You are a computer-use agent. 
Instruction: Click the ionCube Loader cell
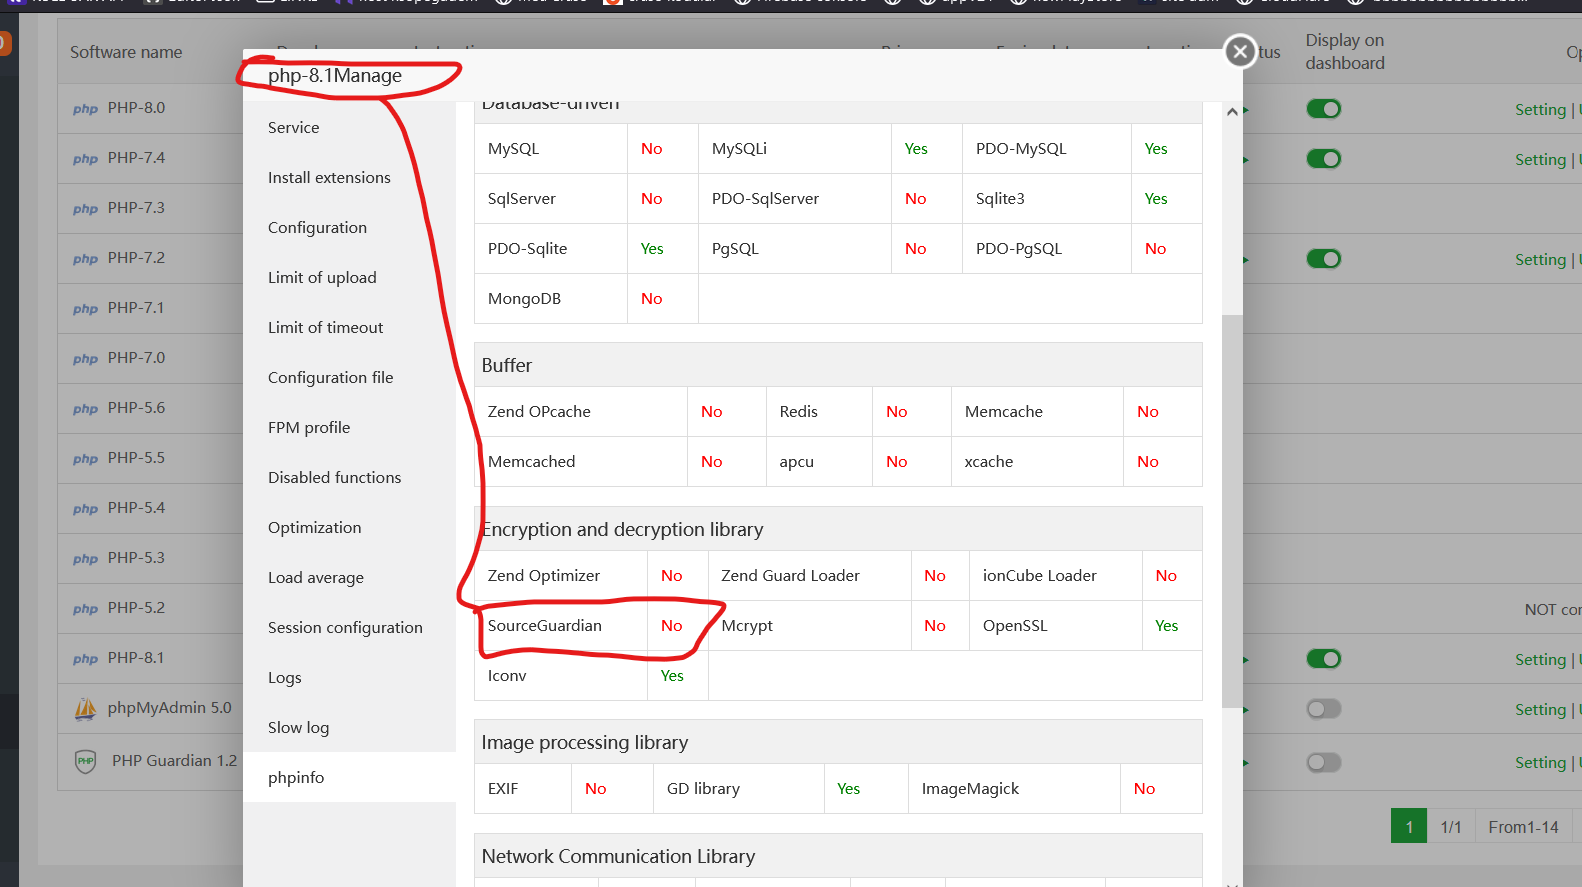point(1056,575)
